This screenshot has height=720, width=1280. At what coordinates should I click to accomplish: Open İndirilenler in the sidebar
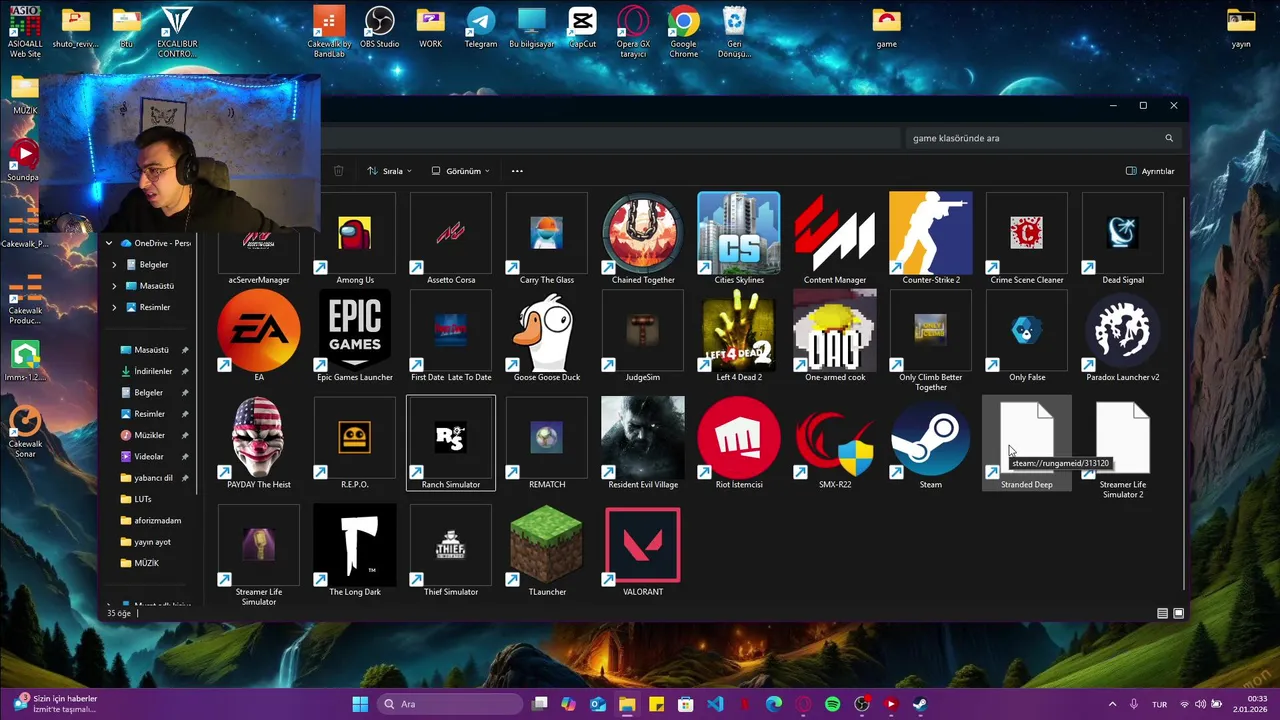153,371
